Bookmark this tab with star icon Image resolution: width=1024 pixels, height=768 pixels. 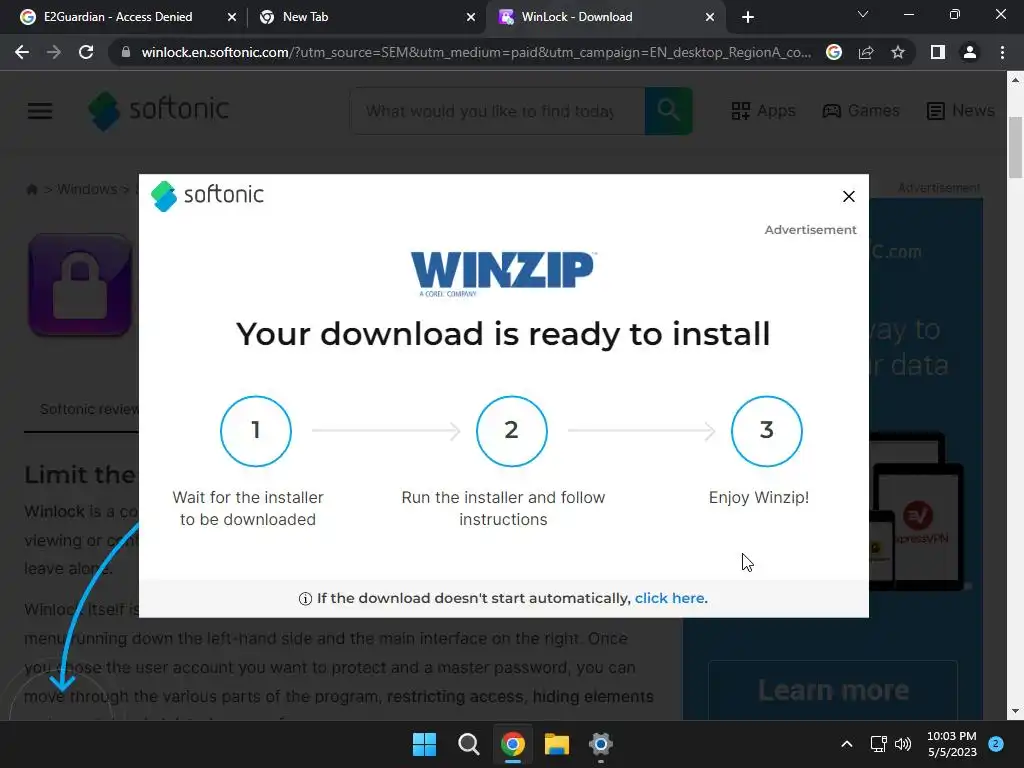click(898, 52)
